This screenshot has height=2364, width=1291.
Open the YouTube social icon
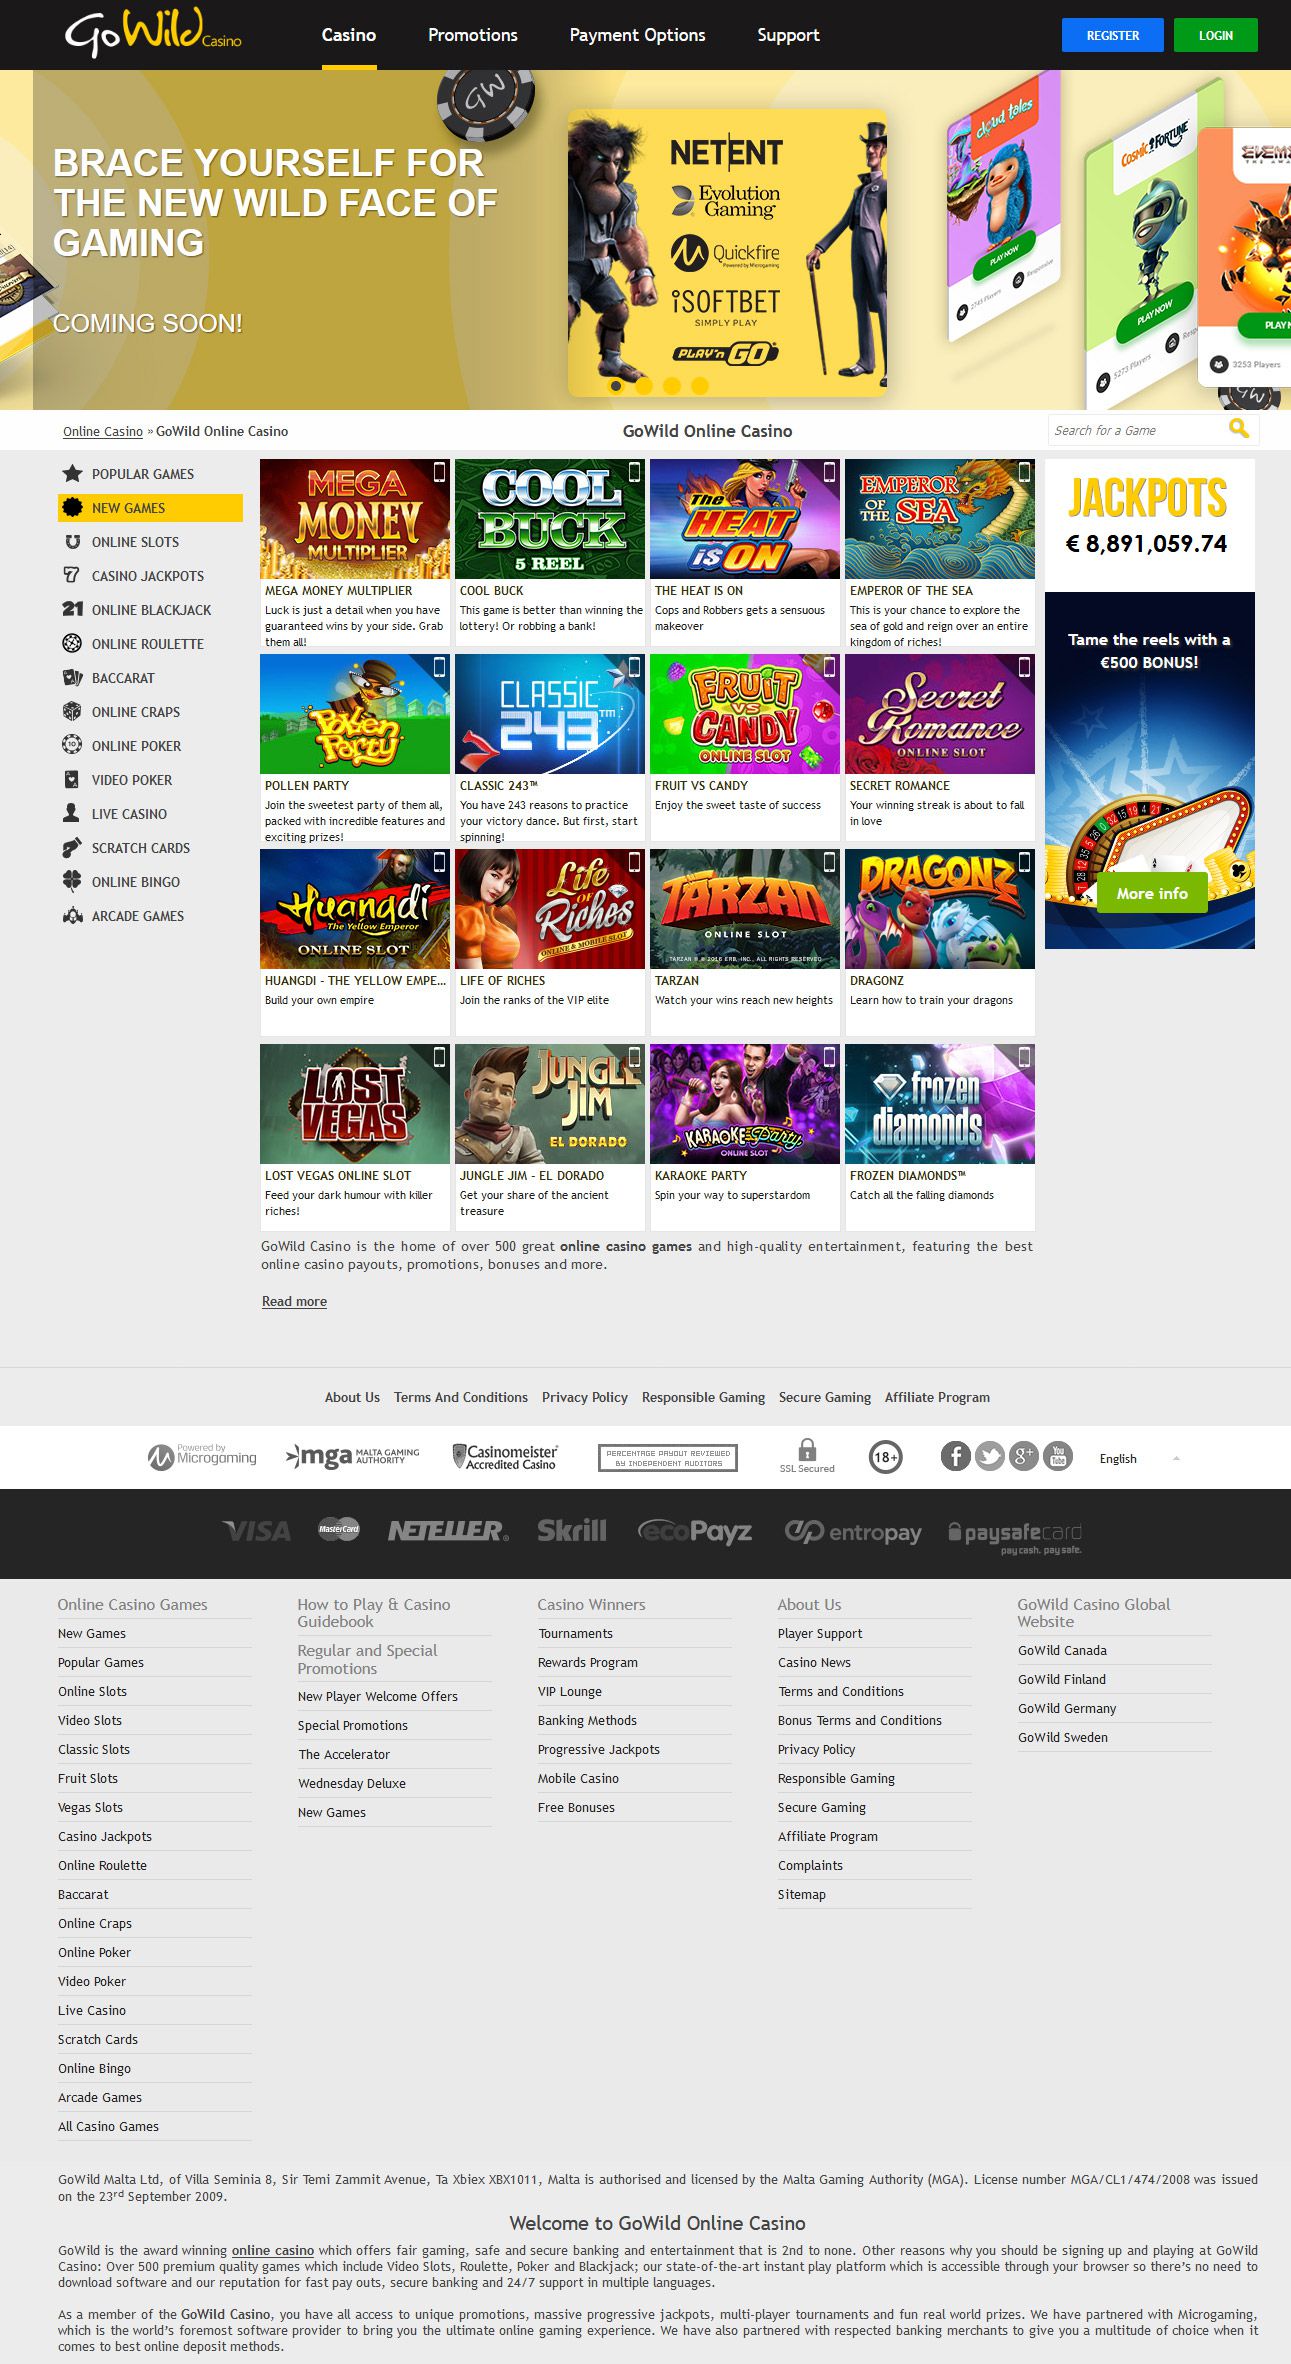[1058, 1456]
